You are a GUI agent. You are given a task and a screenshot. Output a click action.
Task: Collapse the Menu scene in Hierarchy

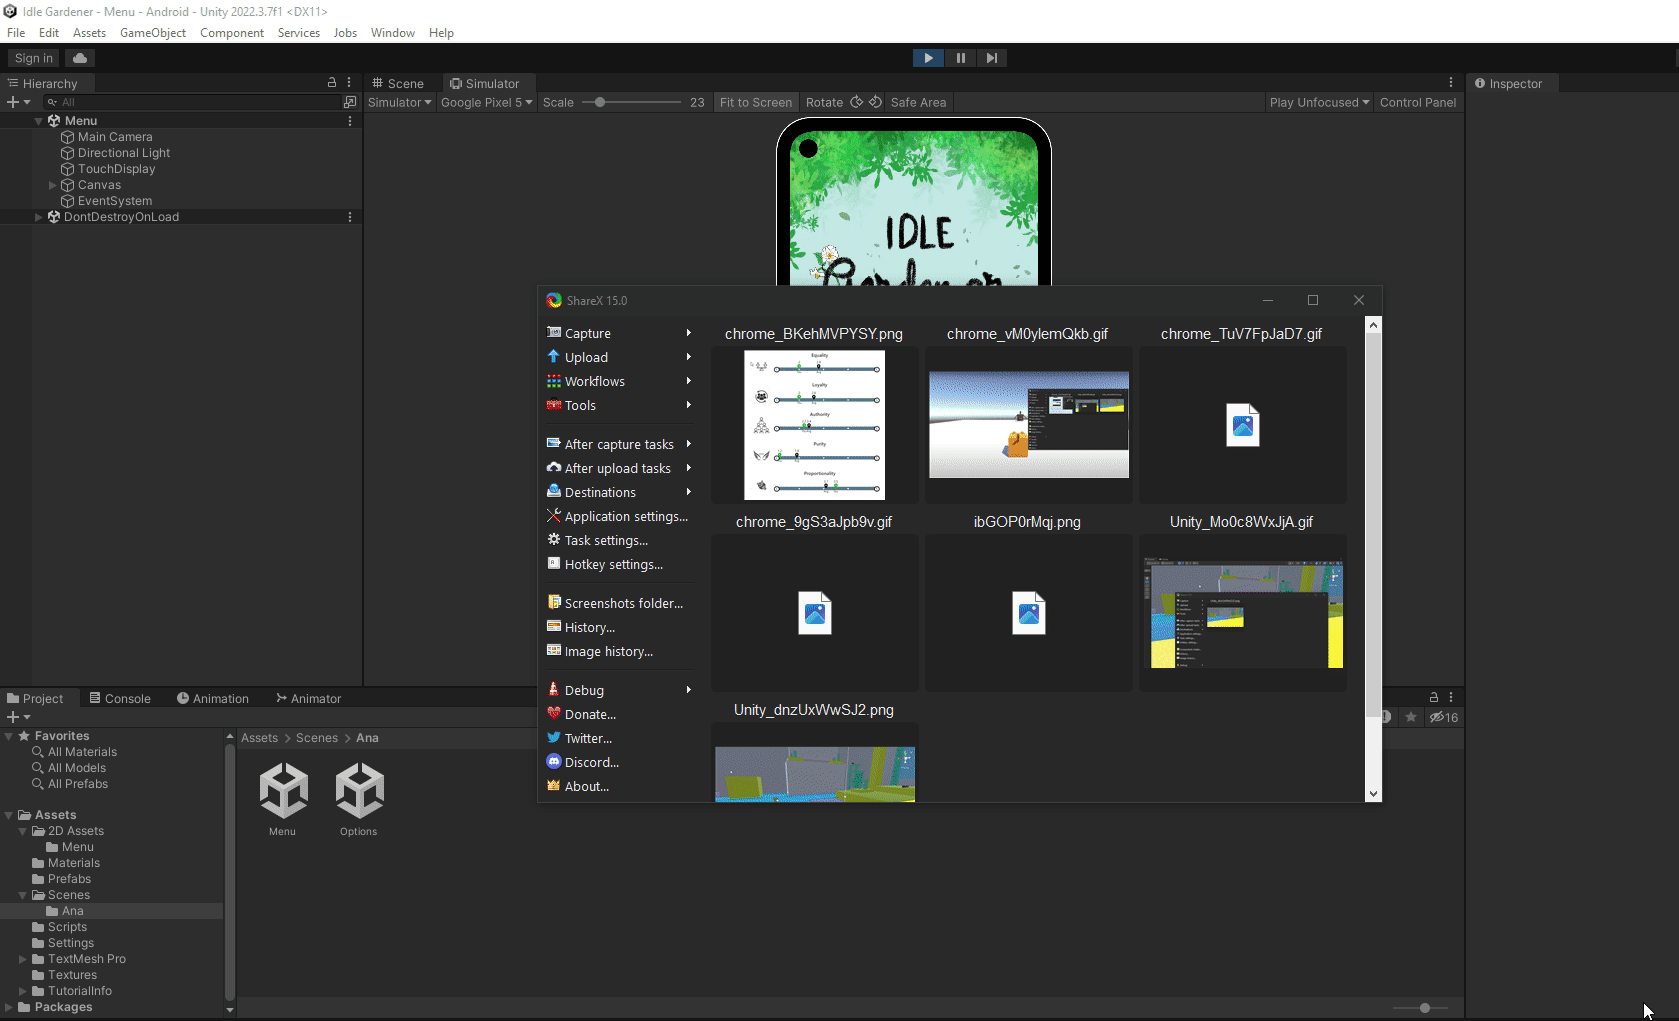[x=39, y=121]
